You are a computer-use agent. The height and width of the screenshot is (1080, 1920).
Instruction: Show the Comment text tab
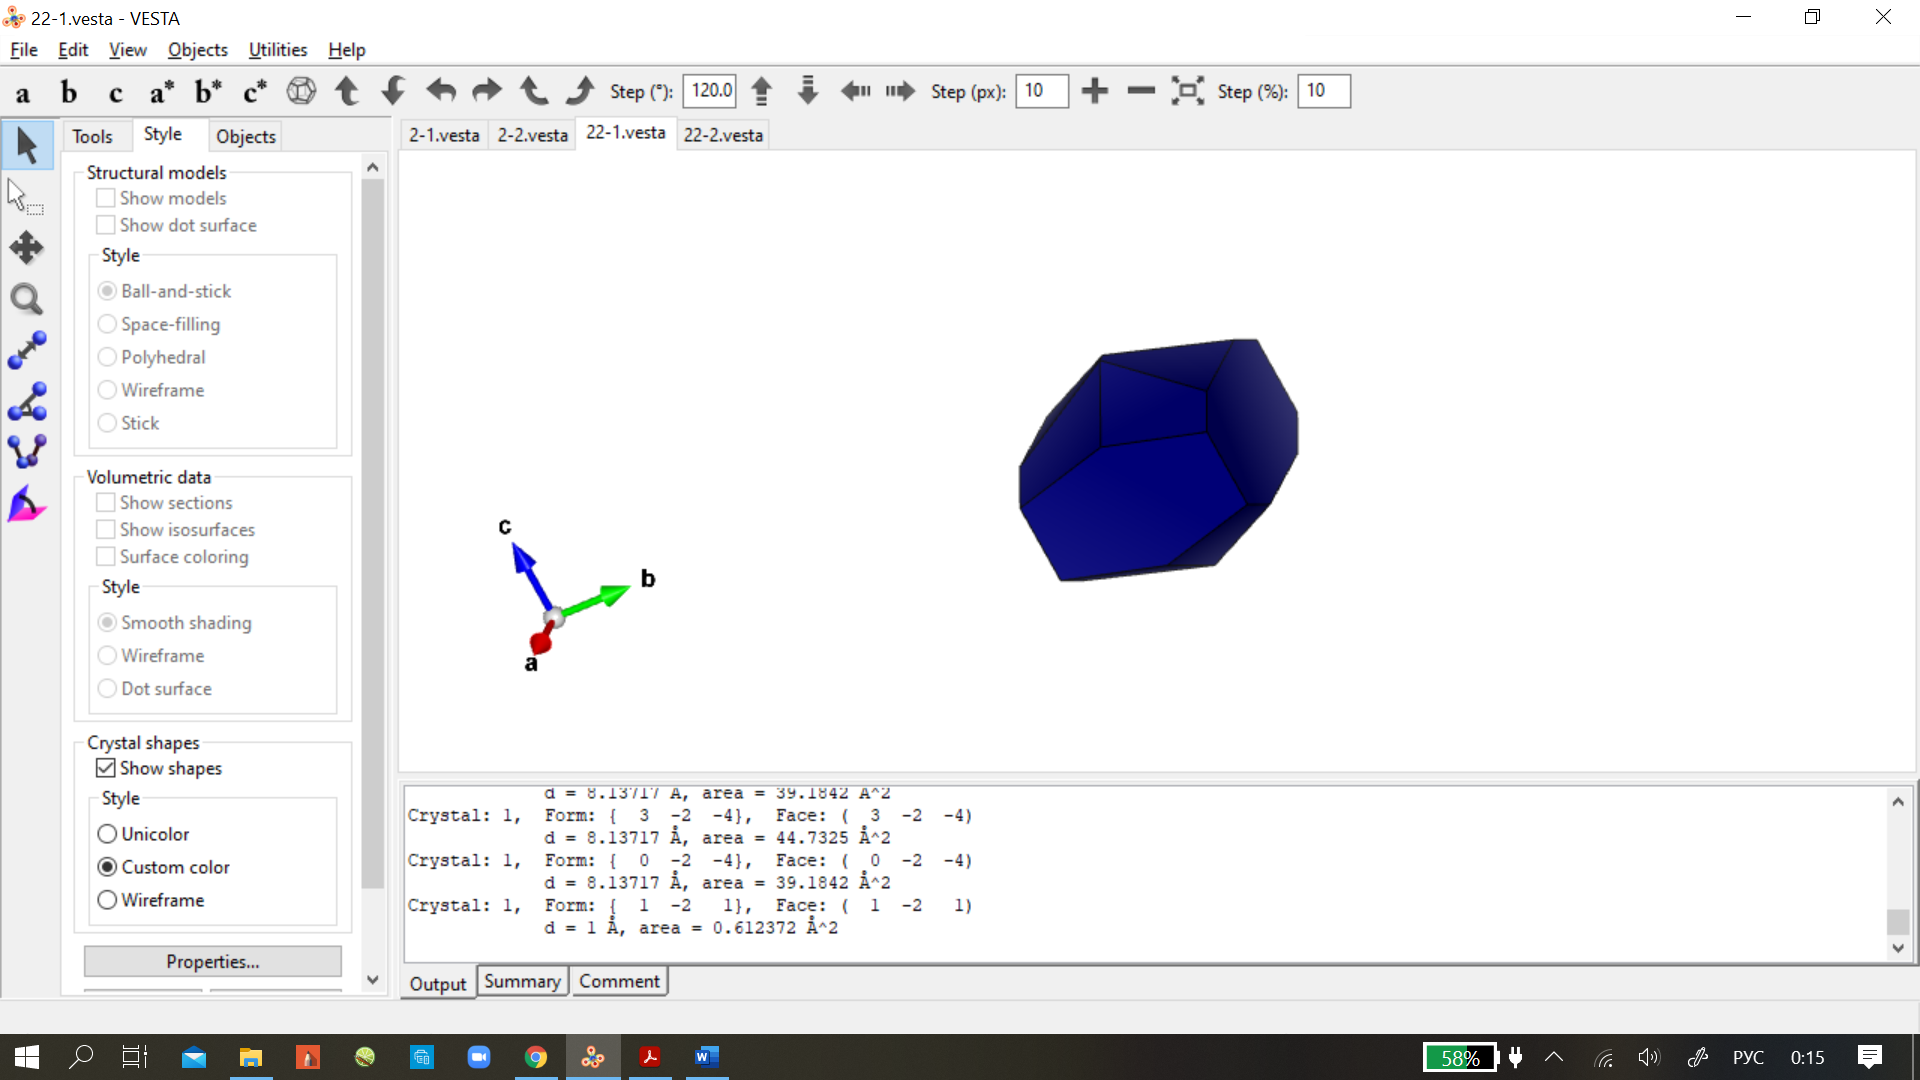click(x=619, y=981)
